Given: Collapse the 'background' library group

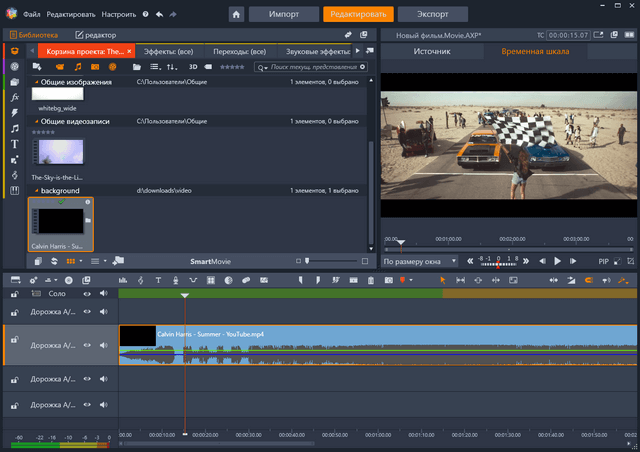Looking at the screenshot, I should 37,190.
